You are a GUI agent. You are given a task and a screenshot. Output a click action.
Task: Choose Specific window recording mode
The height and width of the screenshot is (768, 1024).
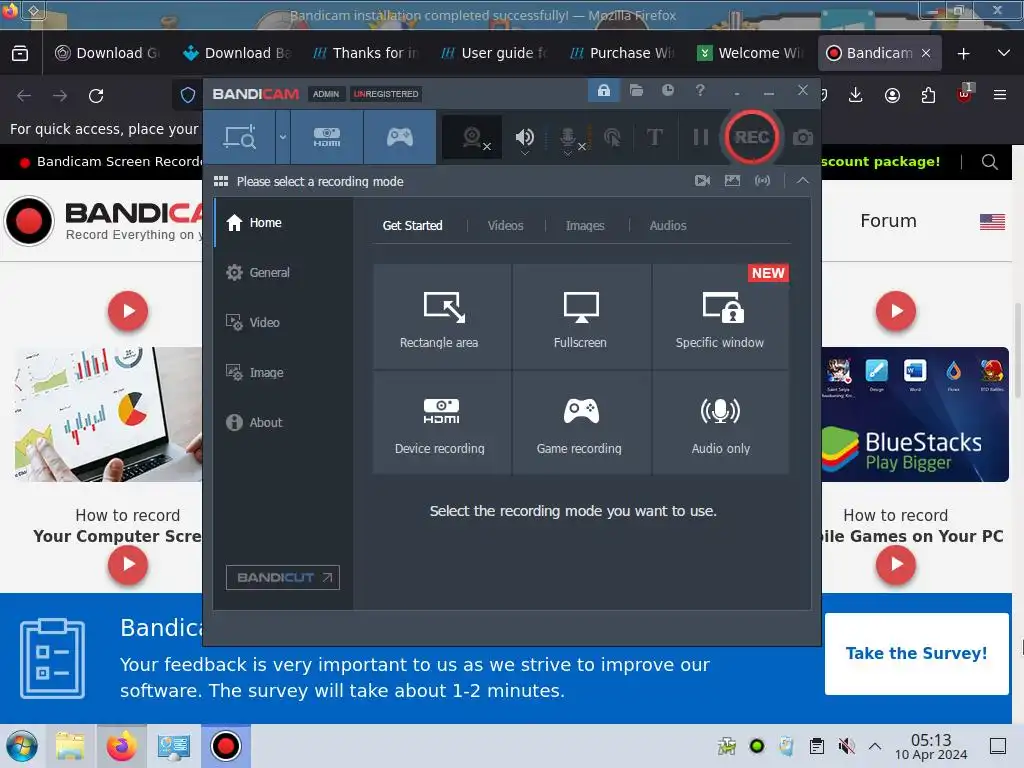pos(720,317)
